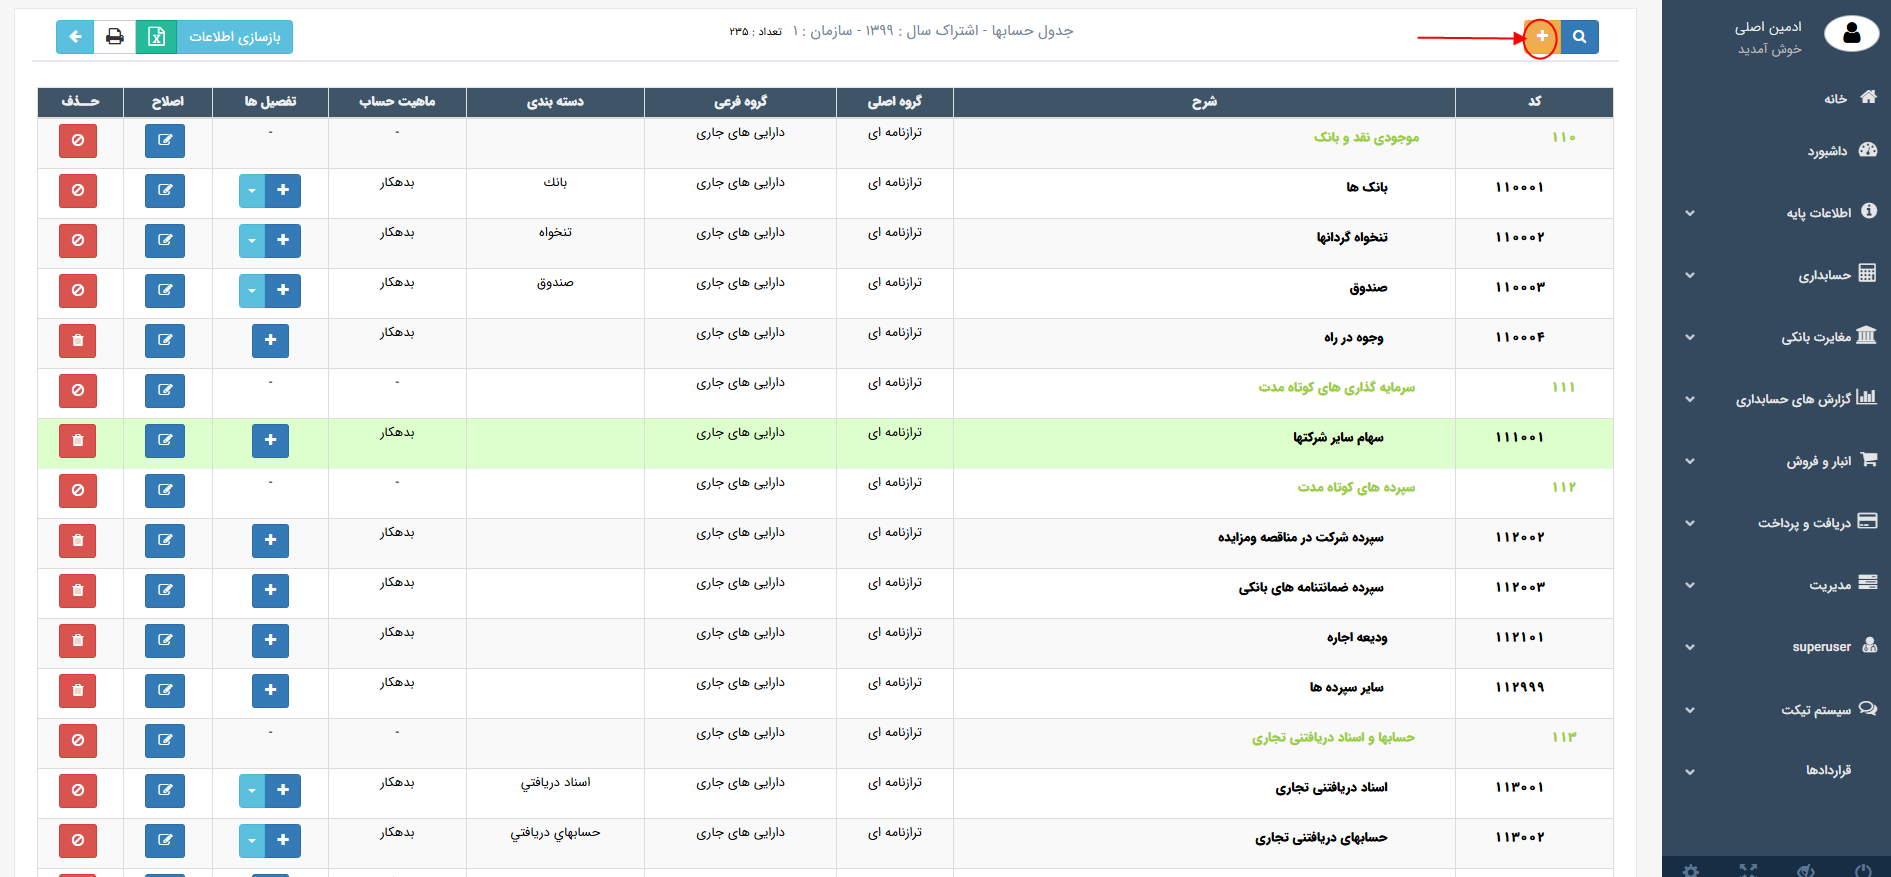Image resolution: width=1891 pixels, height=877 pixels.
Task: Go back with the left arrow button
Action: (75, 37)
